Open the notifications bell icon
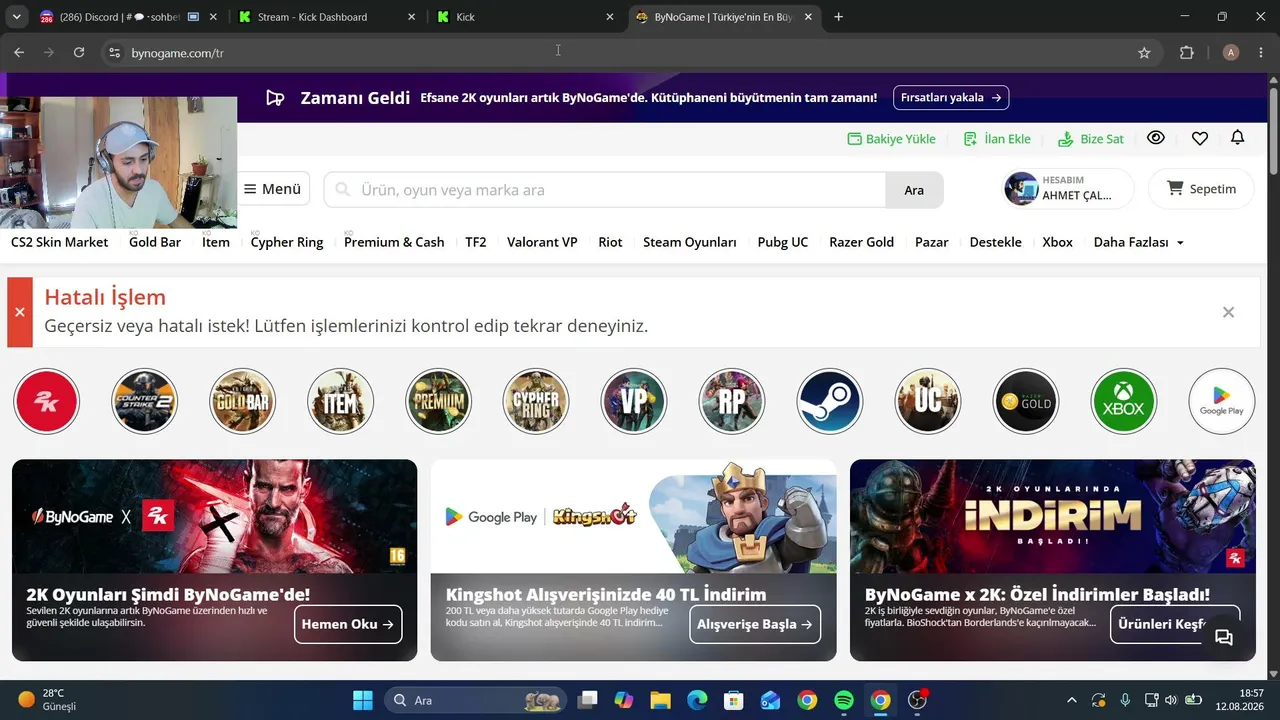 click(1238, 138)
